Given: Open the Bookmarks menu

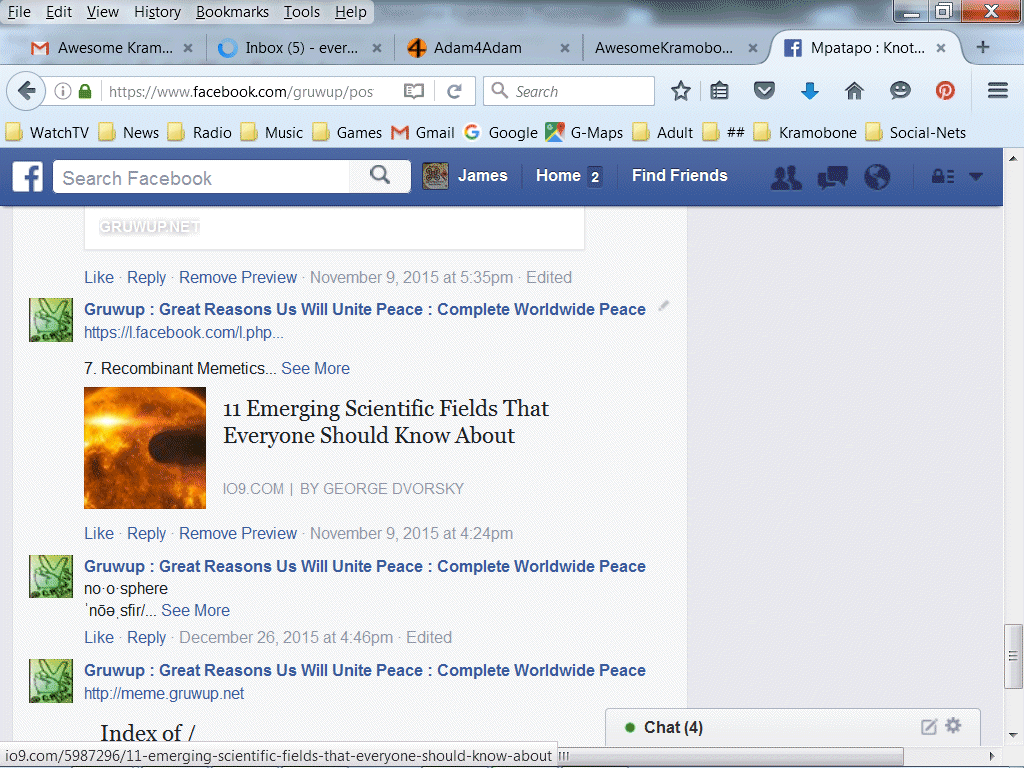Looking at the screenshot, I should pos(232,12).
